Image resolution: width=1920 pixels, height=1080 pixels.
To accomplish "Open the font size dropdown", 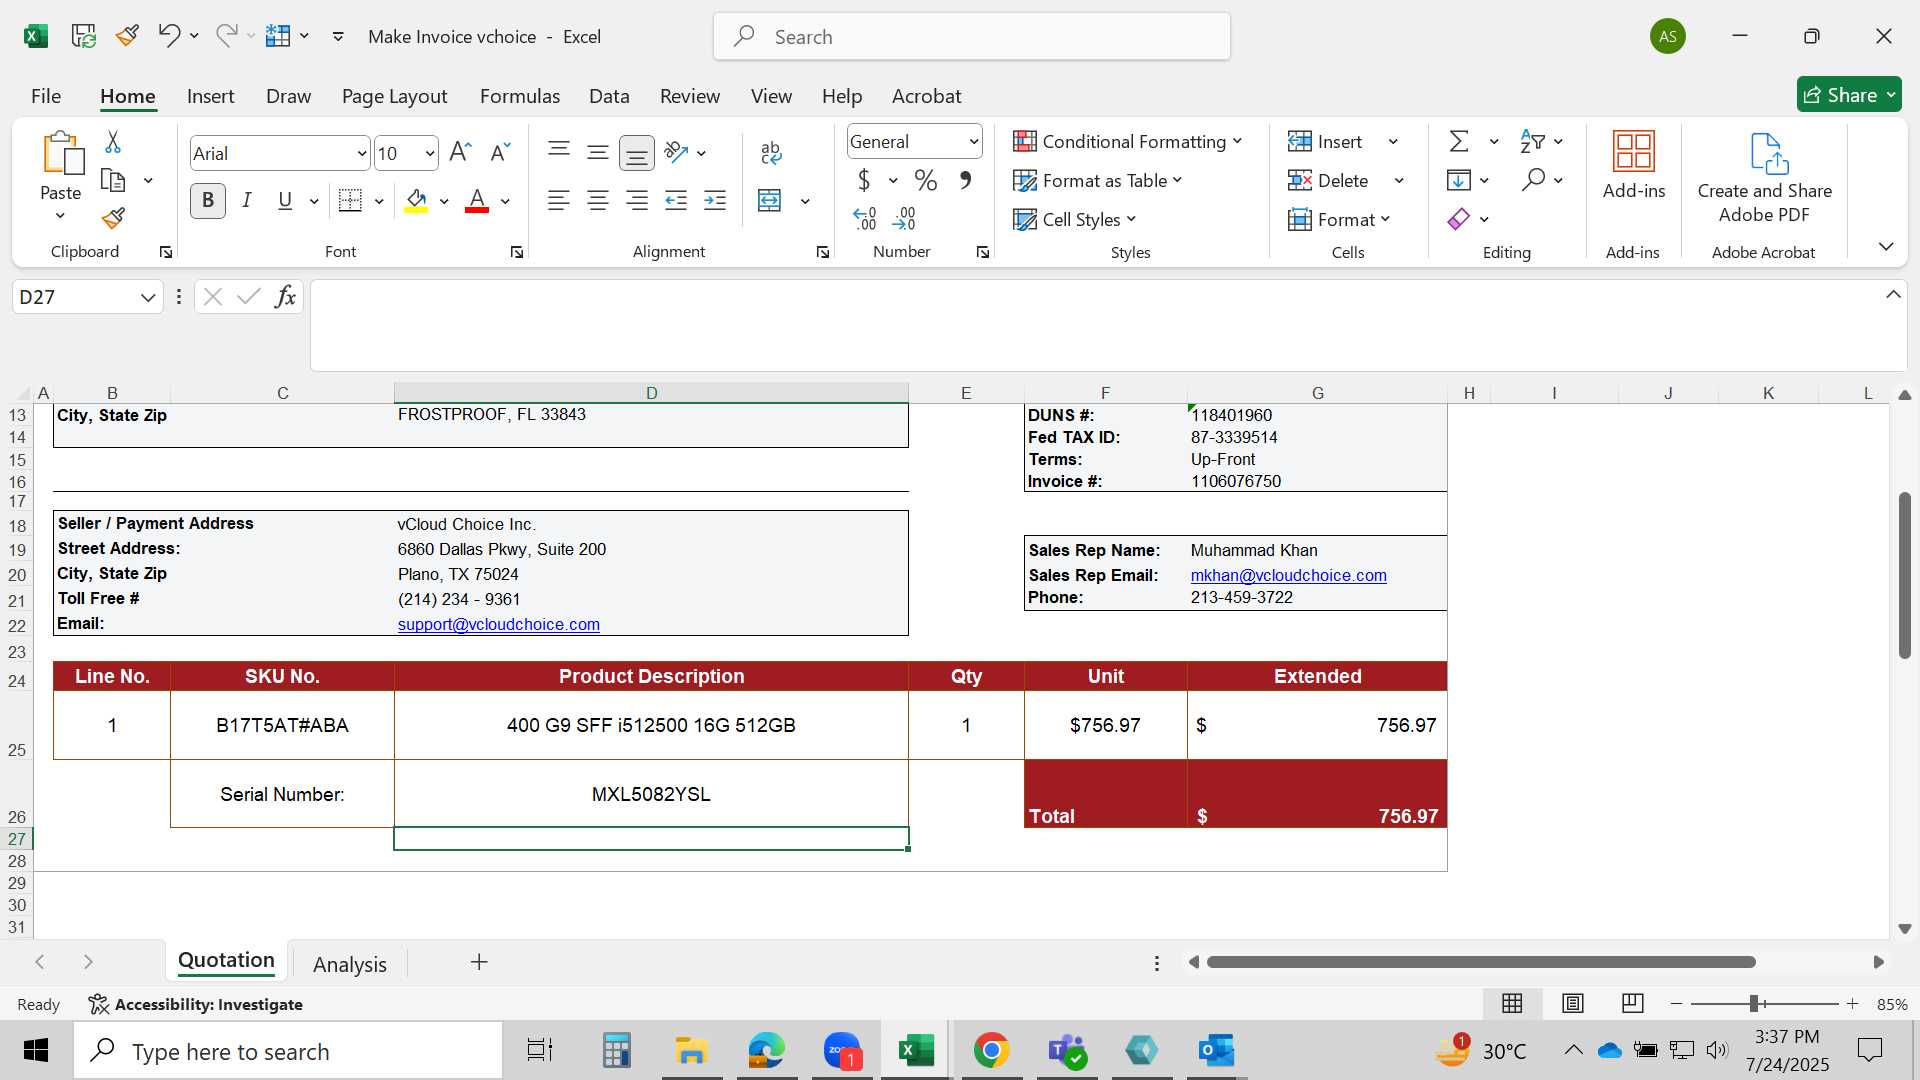I will [x=430, y=154].
